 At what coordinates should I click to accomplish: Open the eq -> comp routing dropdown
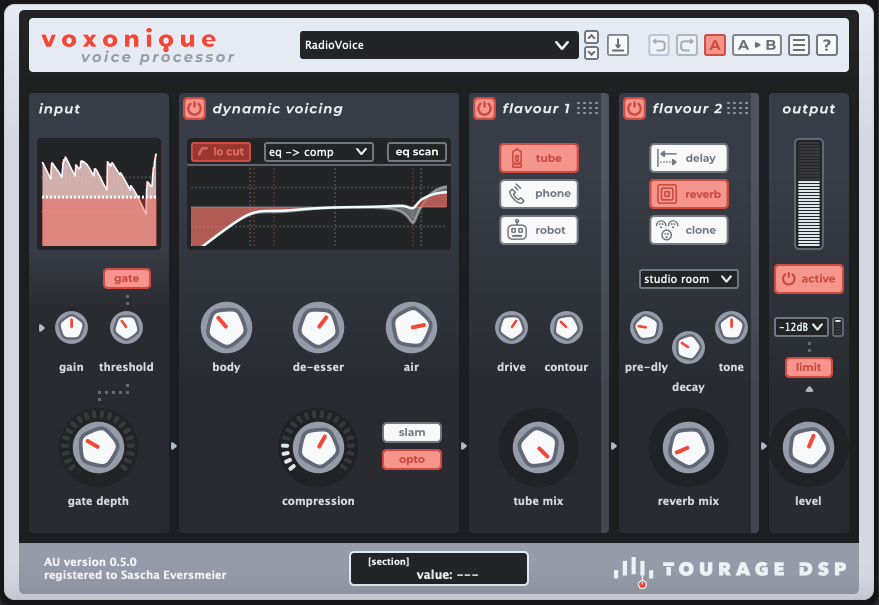tap(318, 152)
